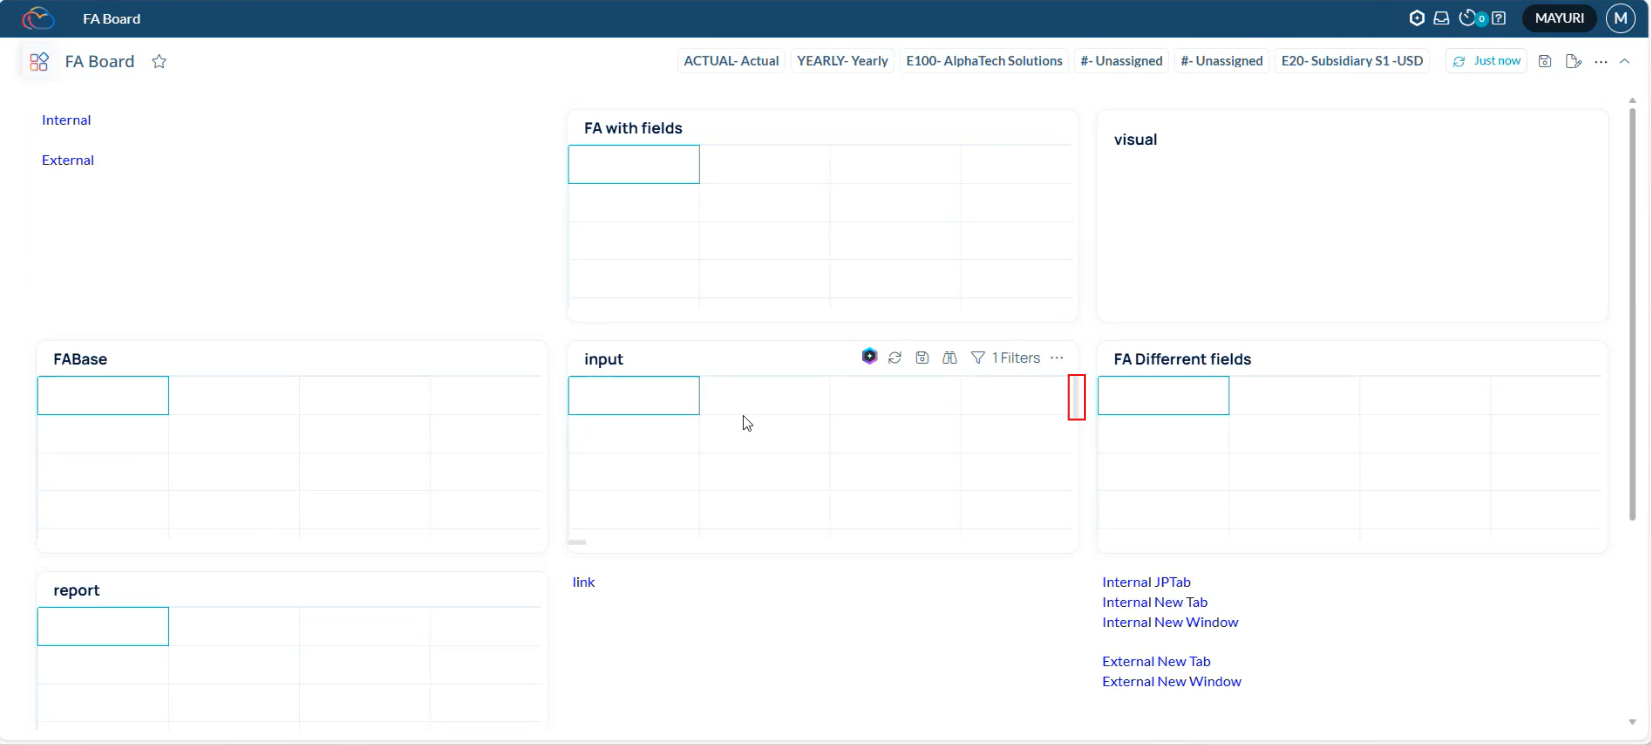The width and height of the screenshot is (1651, 745).
Task: Open board more options ellipsis menu
Action: (1601, 61)
